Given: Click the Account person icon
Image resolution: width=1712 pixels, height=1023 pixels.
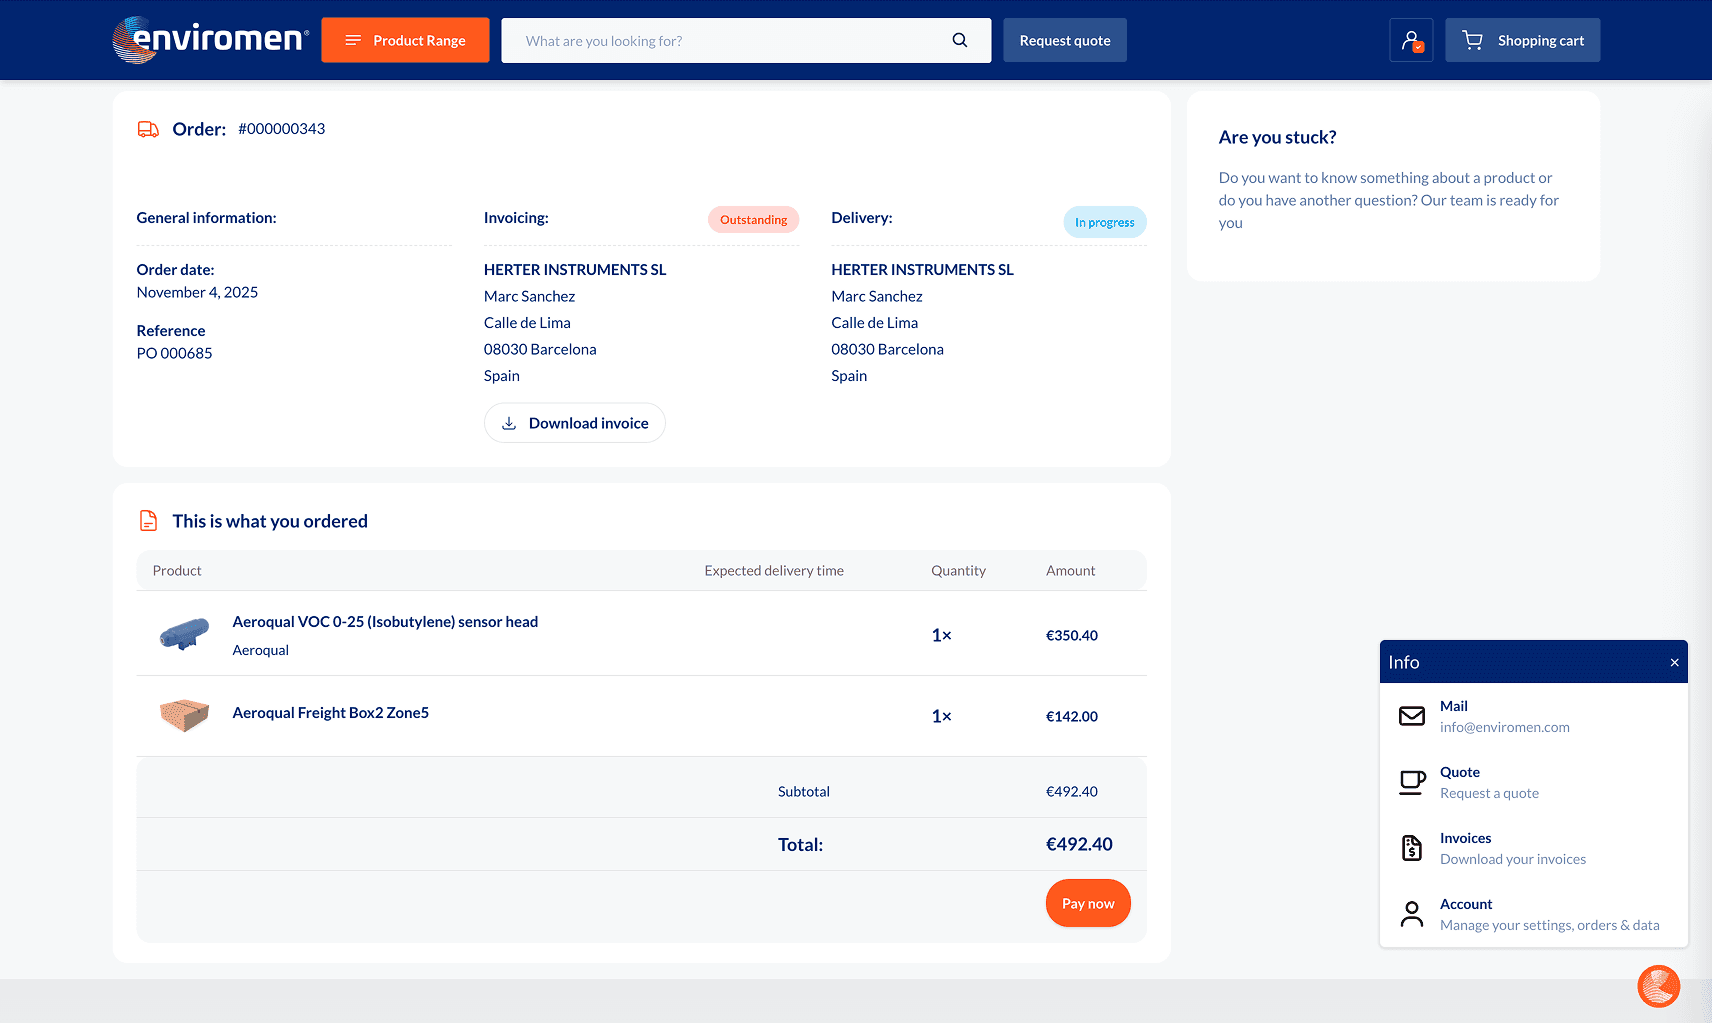Looking at the screenshot, I should (1412, 914).
